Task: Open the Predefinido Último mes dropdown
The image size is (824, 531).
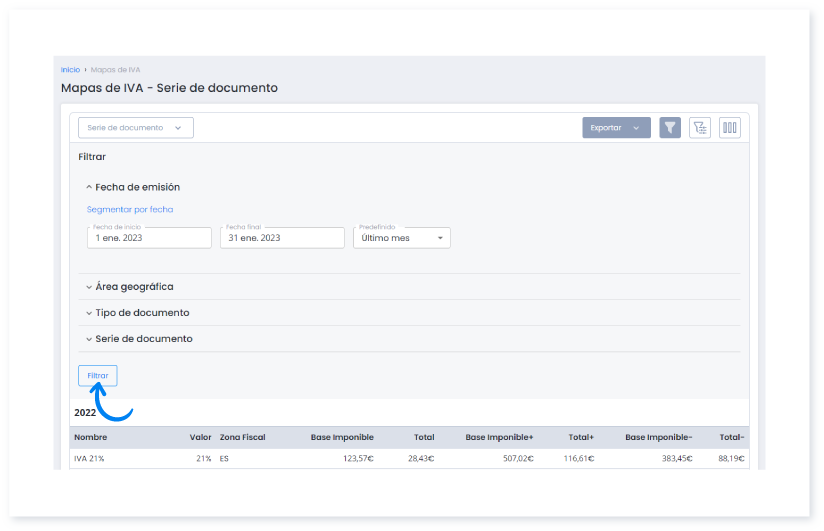Action: (401, 238)
